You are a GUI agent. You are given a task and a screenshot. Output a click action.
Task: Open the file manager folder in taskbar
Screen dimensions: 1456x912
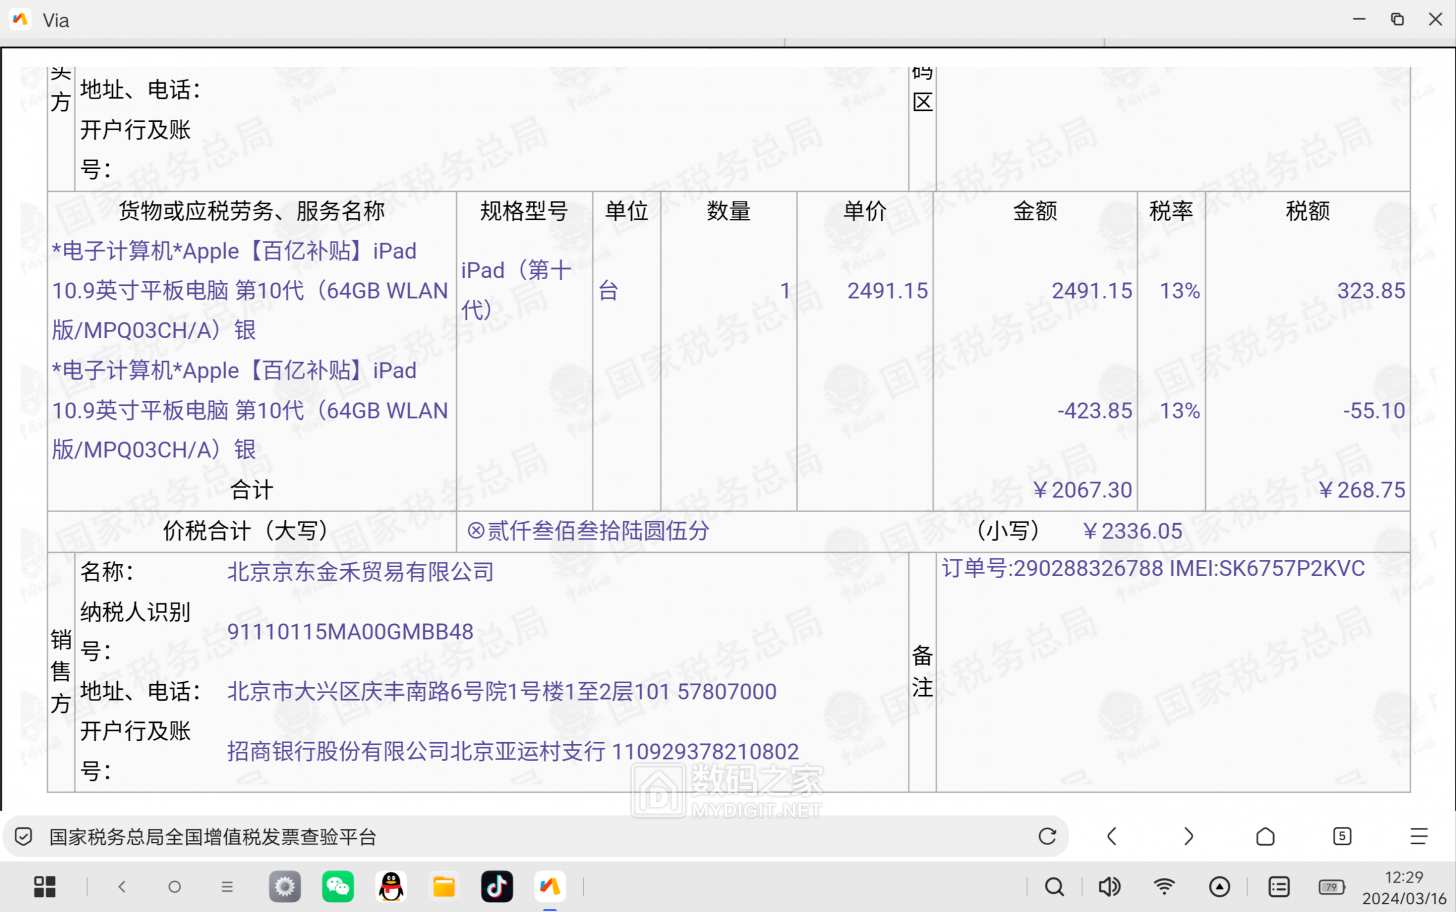444,886
